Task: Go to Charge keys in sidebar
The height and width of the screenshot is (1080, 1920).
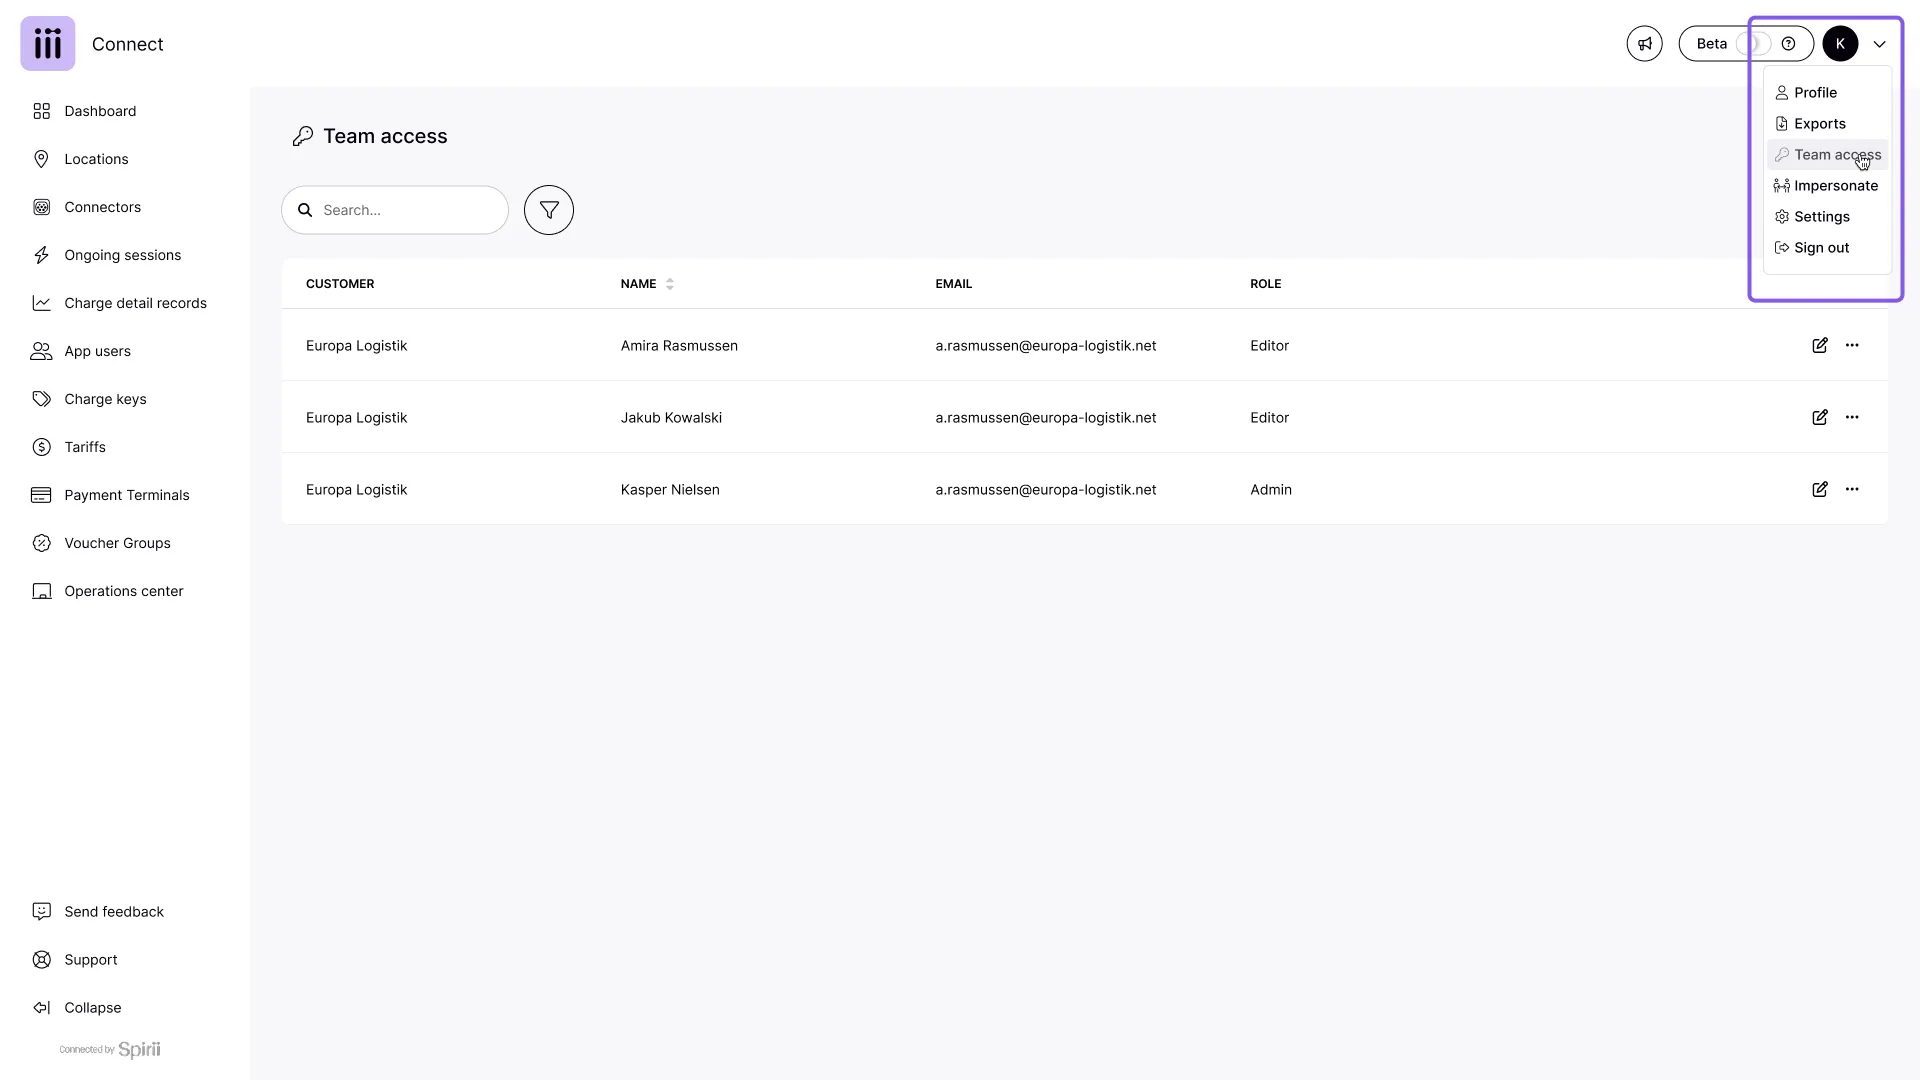Action: click(x=105, y=399)
